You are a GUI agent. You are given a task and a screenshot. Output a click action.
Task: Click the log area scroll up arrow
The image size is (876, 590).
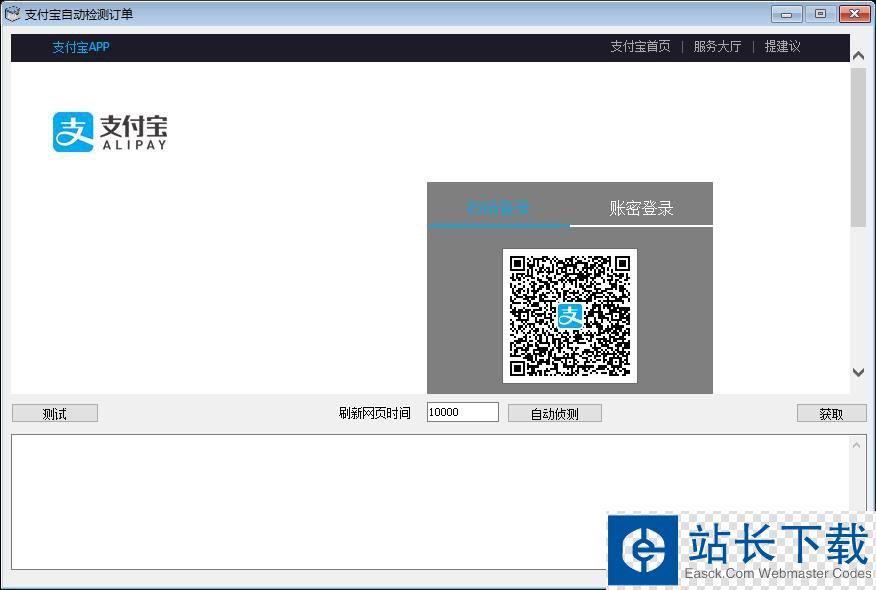[x=856, y=445]
